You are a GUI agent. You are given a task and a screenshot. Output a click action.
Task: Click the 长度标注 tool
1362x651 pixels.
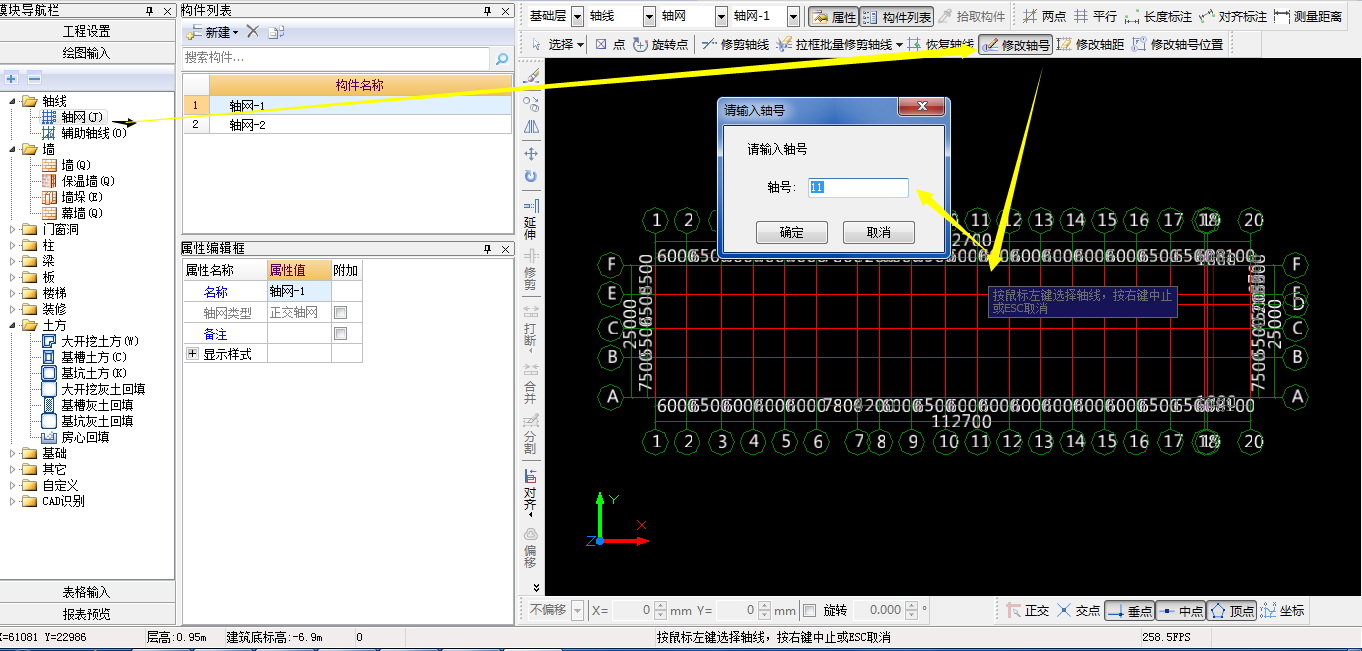pos(1158,17)
